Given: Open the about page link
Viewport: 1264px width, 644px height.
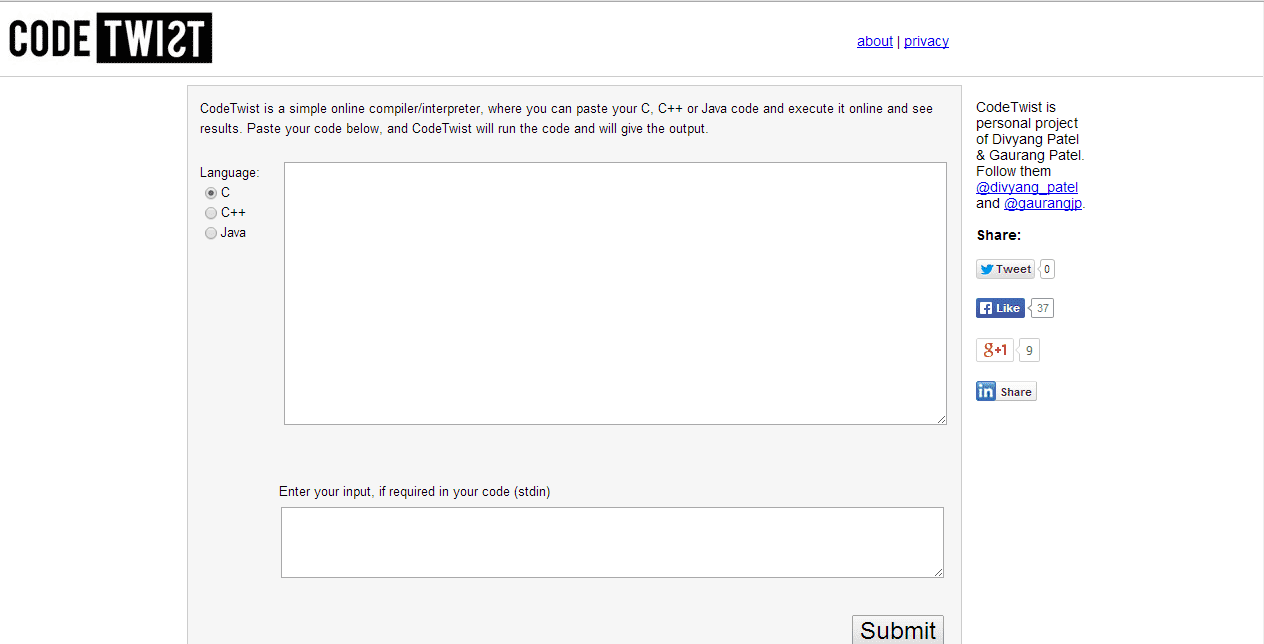Looking at the screenshot, I should tap(875, 41).
